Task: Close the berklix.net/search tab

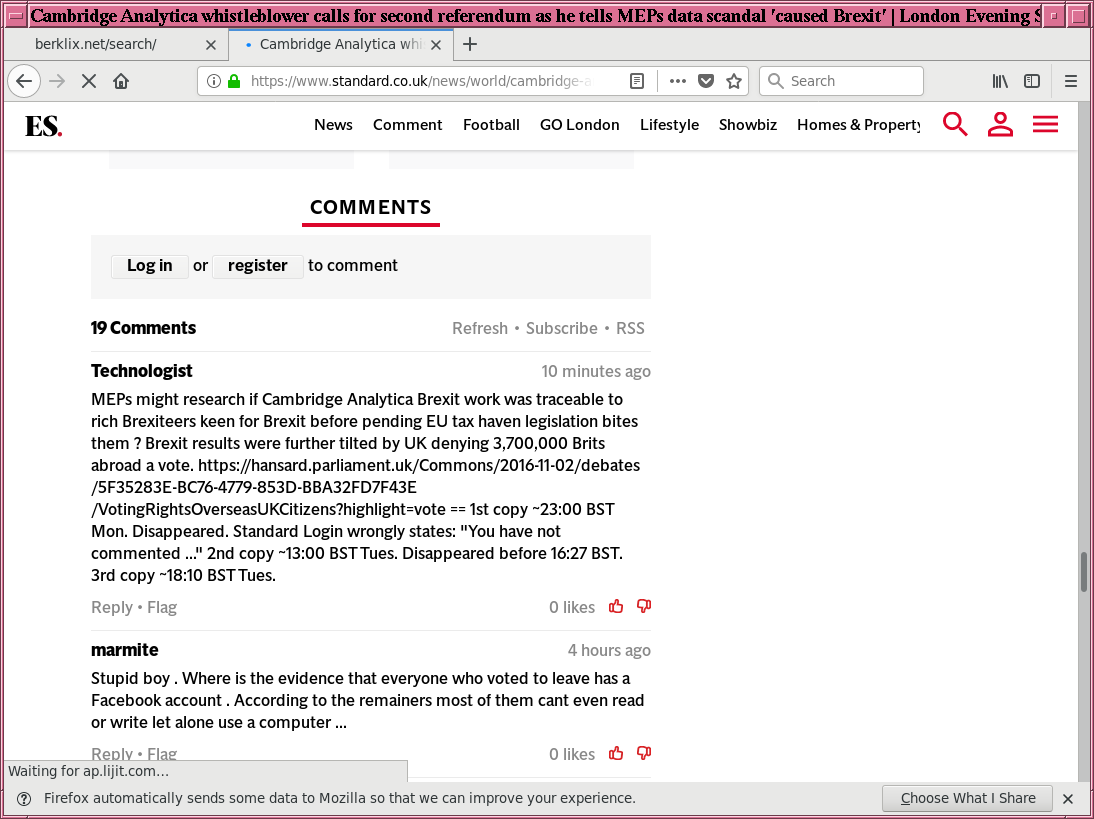Action: [211, 45]
